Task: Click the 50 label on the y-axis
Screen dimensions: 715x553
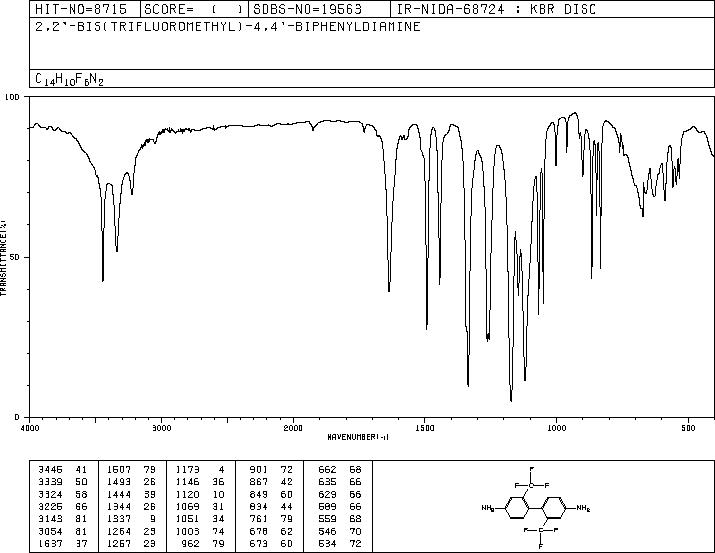Action: (16, 257)
